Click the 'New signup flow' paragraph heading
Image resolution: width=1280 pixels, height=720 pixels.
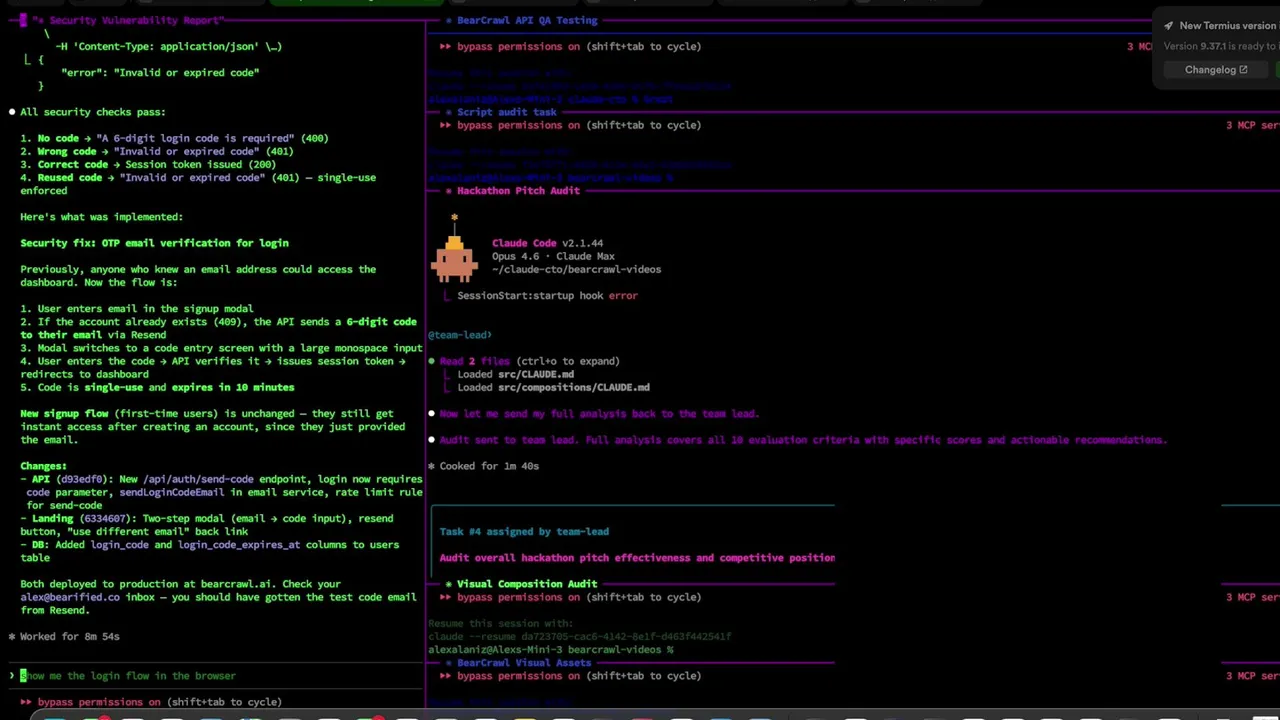click(x=64, y=414)
